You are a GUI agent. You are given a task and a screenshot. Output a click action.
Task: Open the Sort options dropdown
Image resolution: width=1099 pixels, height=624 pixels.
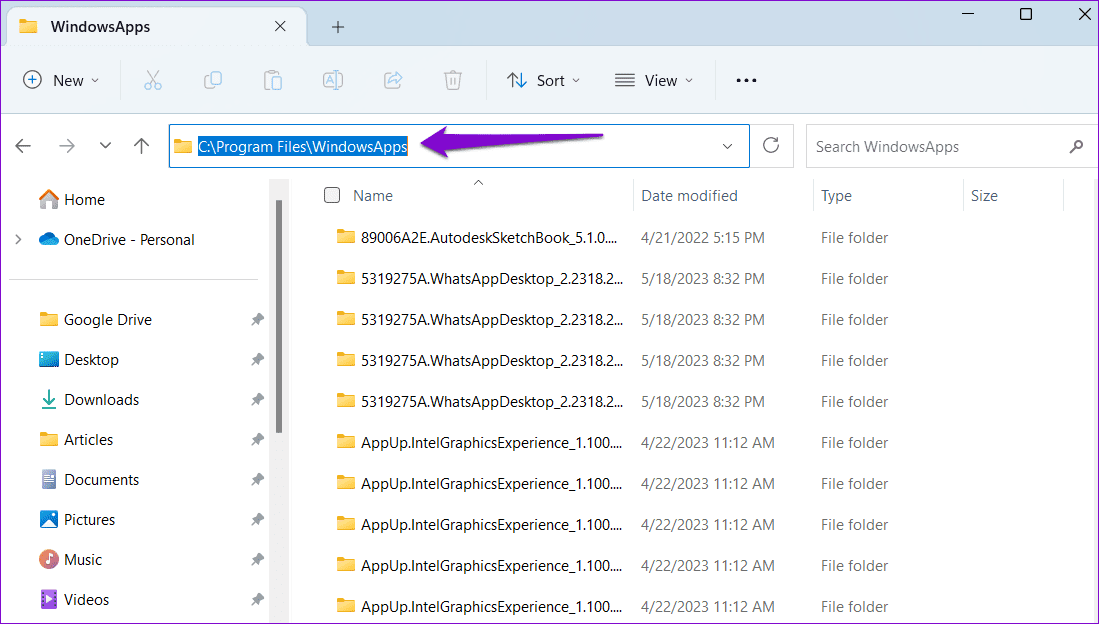[544, 81]
